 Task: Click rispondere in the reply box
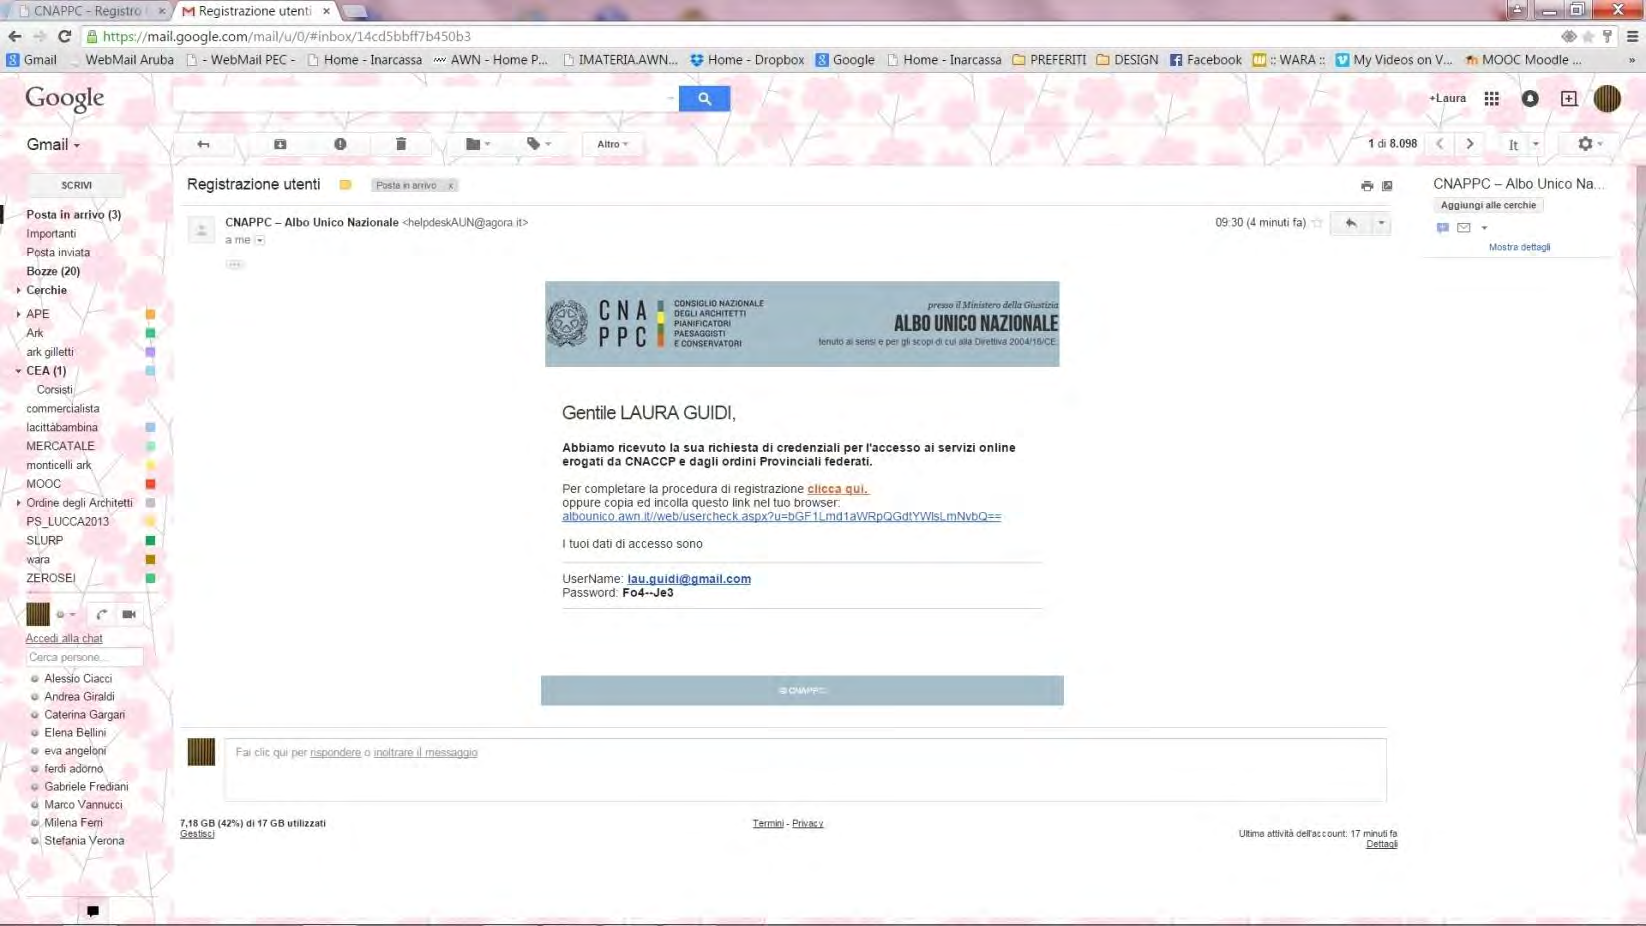tap(335, 753)
